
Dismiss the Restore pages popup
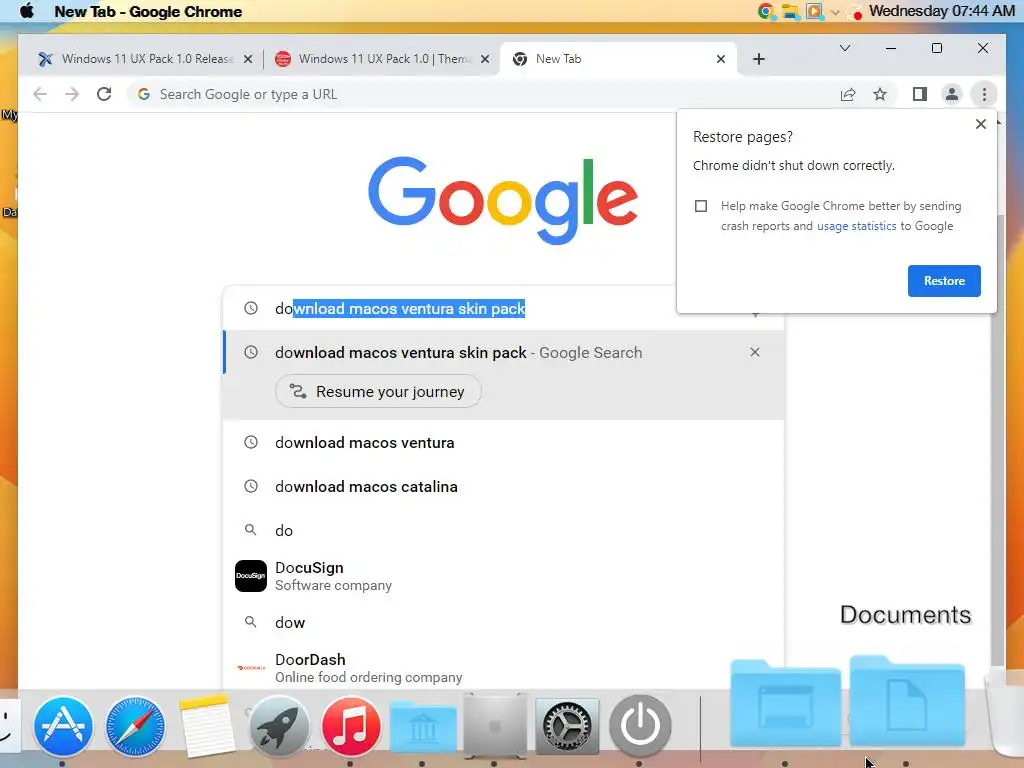(980, 124)
